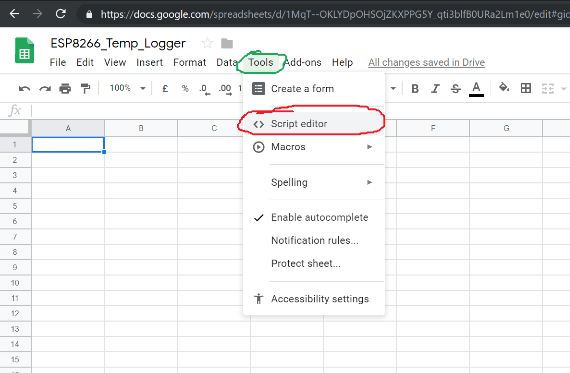Click the undo toolbar icon
The height and width of the screenshot is (373, 570).
click(x=24, y=88)
